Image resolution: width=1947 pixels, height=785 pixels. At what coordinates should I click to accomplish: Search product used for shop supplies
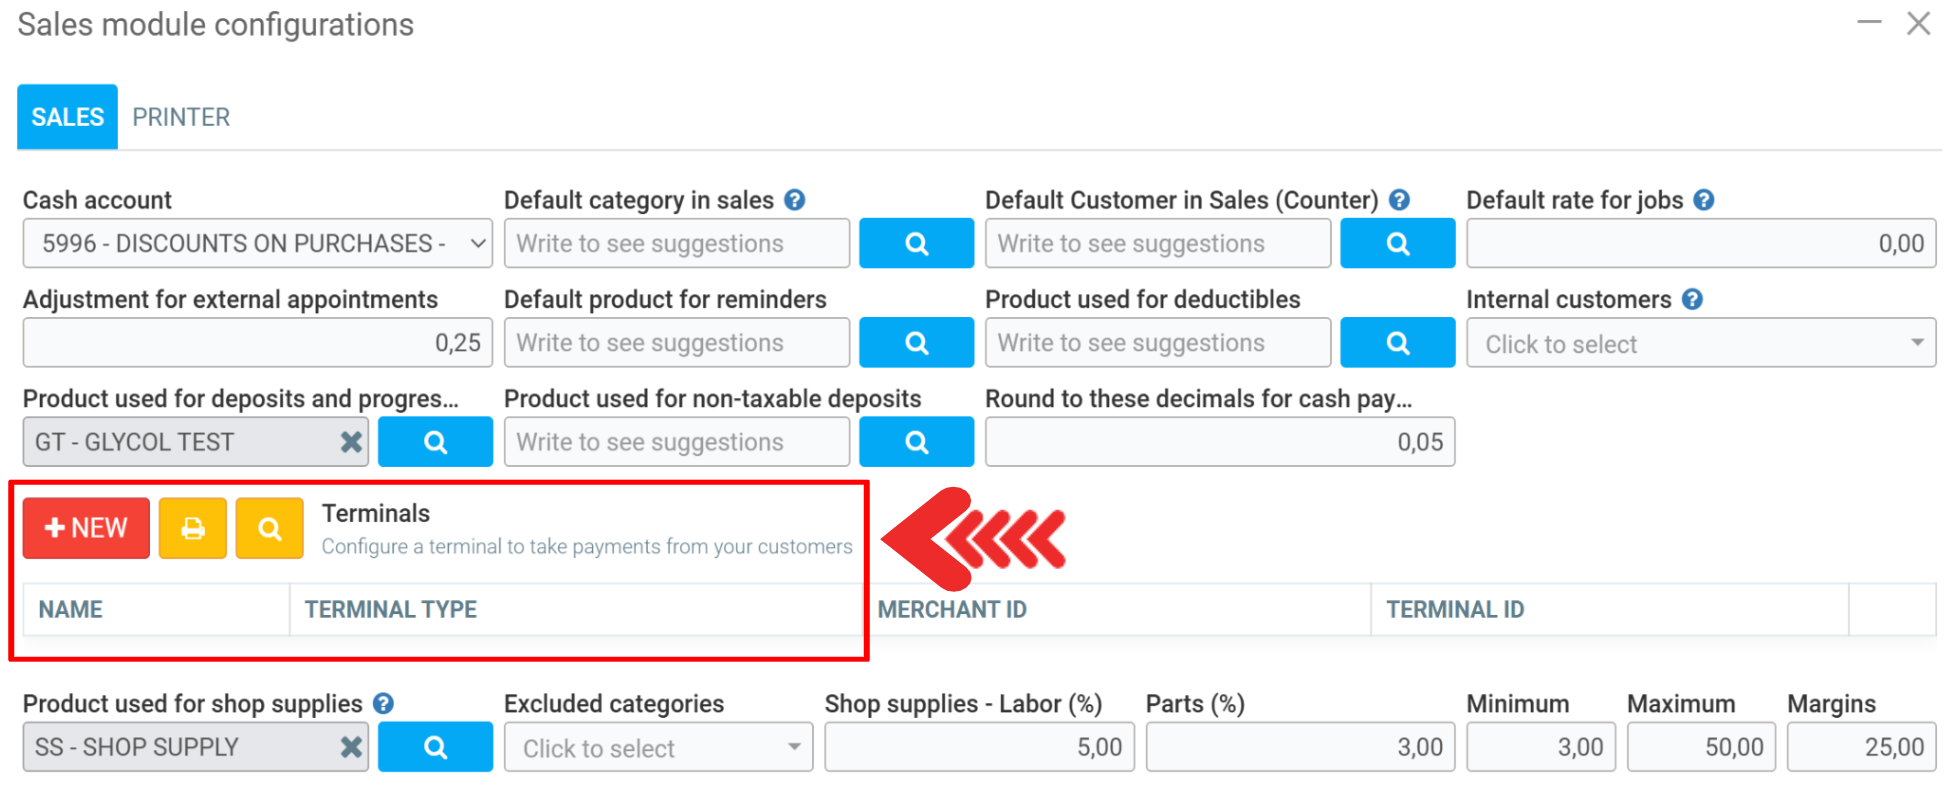435,747
